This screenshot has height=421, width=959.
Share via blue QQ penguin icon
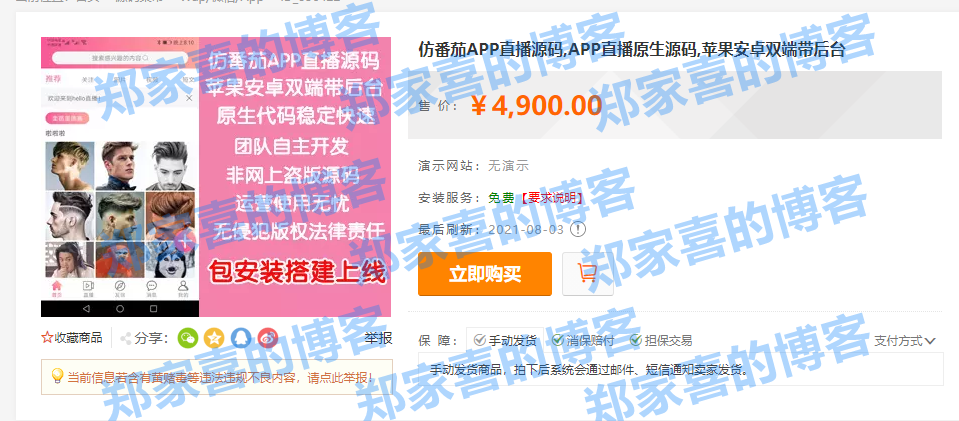click(241, 338)
